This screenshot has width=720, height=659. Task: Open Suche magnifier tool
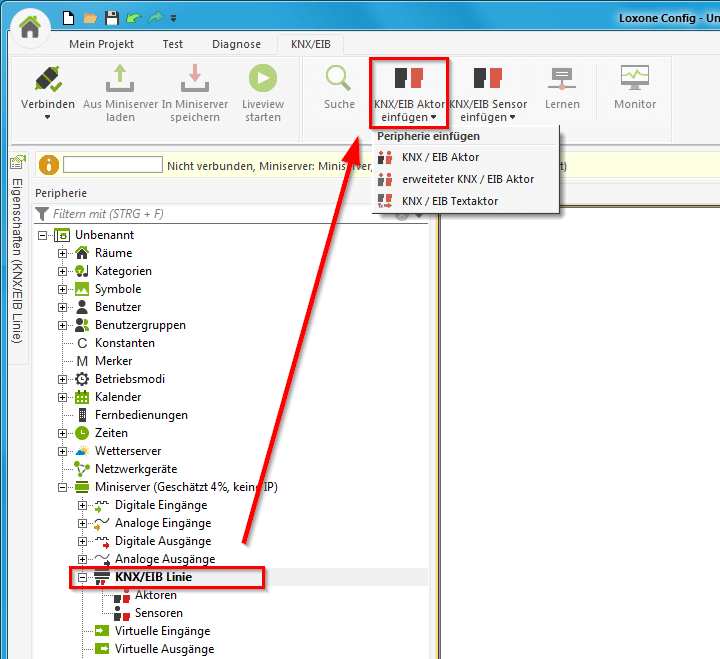339,80
